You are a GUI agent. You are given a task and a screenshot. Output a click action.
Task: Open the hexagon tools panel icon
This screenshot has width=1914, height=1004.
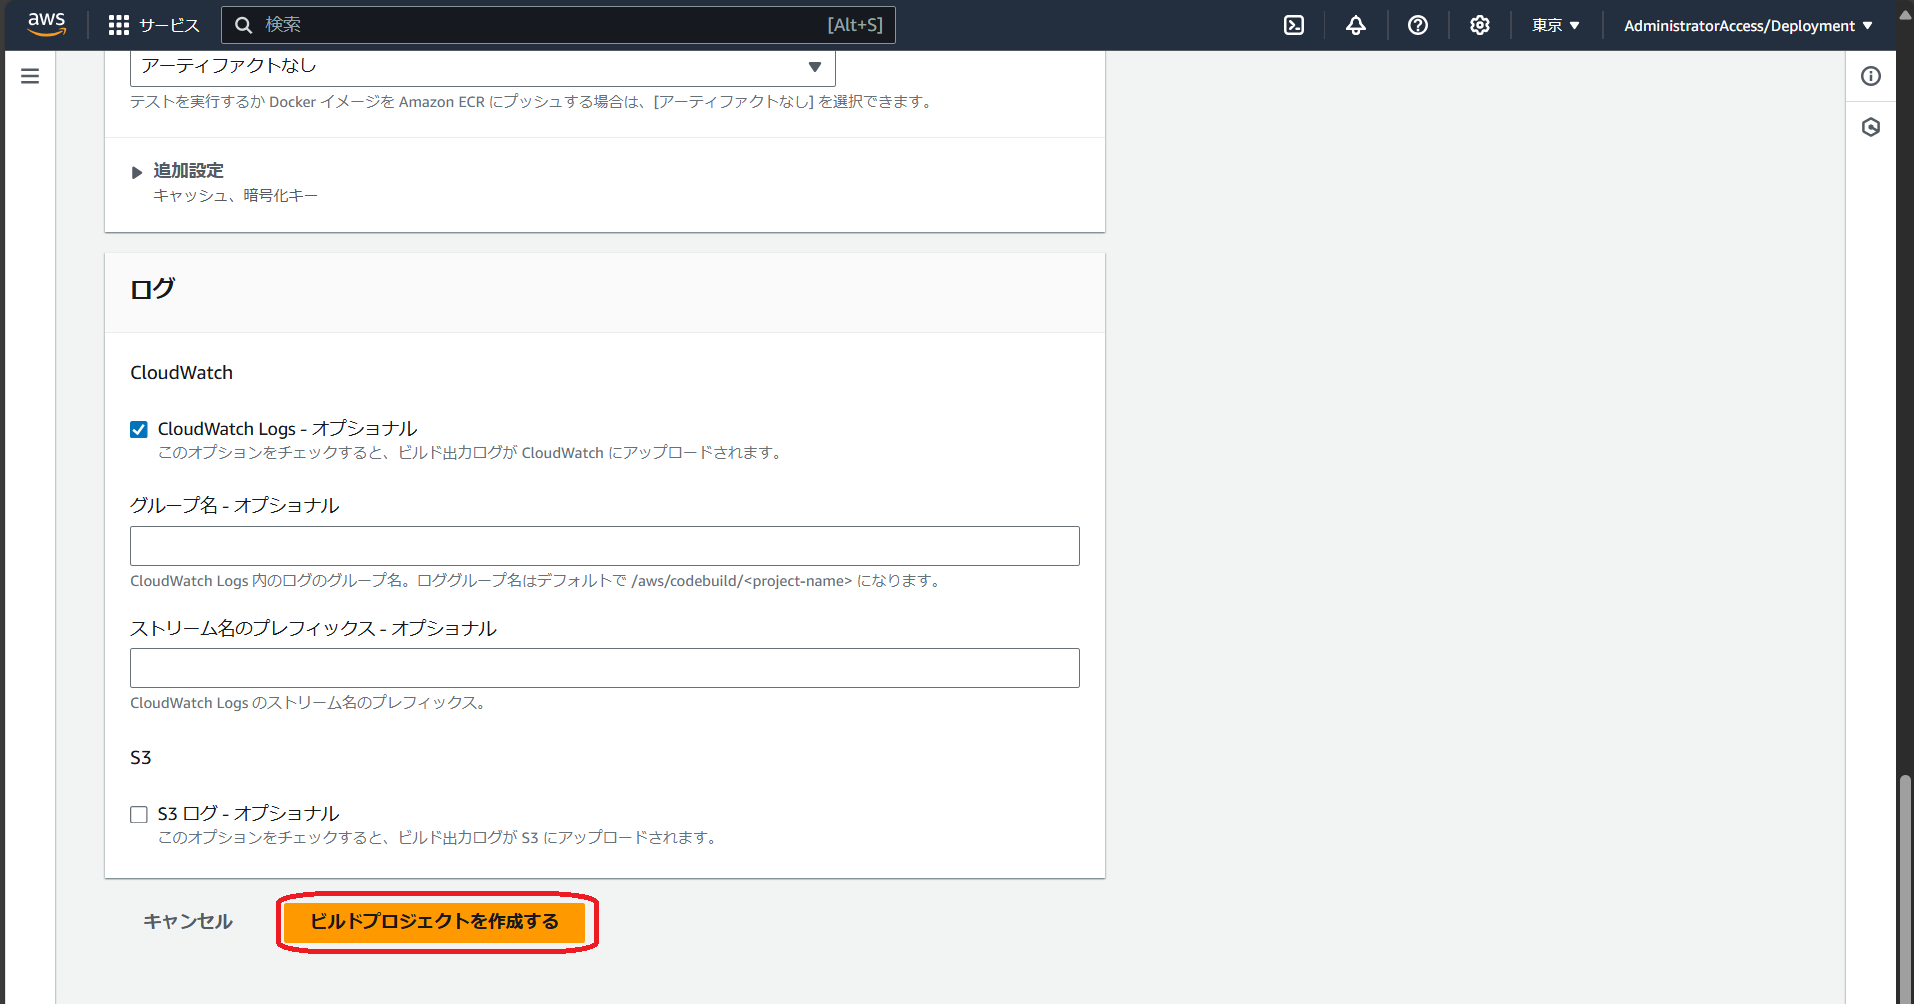tap(1871, 127)
